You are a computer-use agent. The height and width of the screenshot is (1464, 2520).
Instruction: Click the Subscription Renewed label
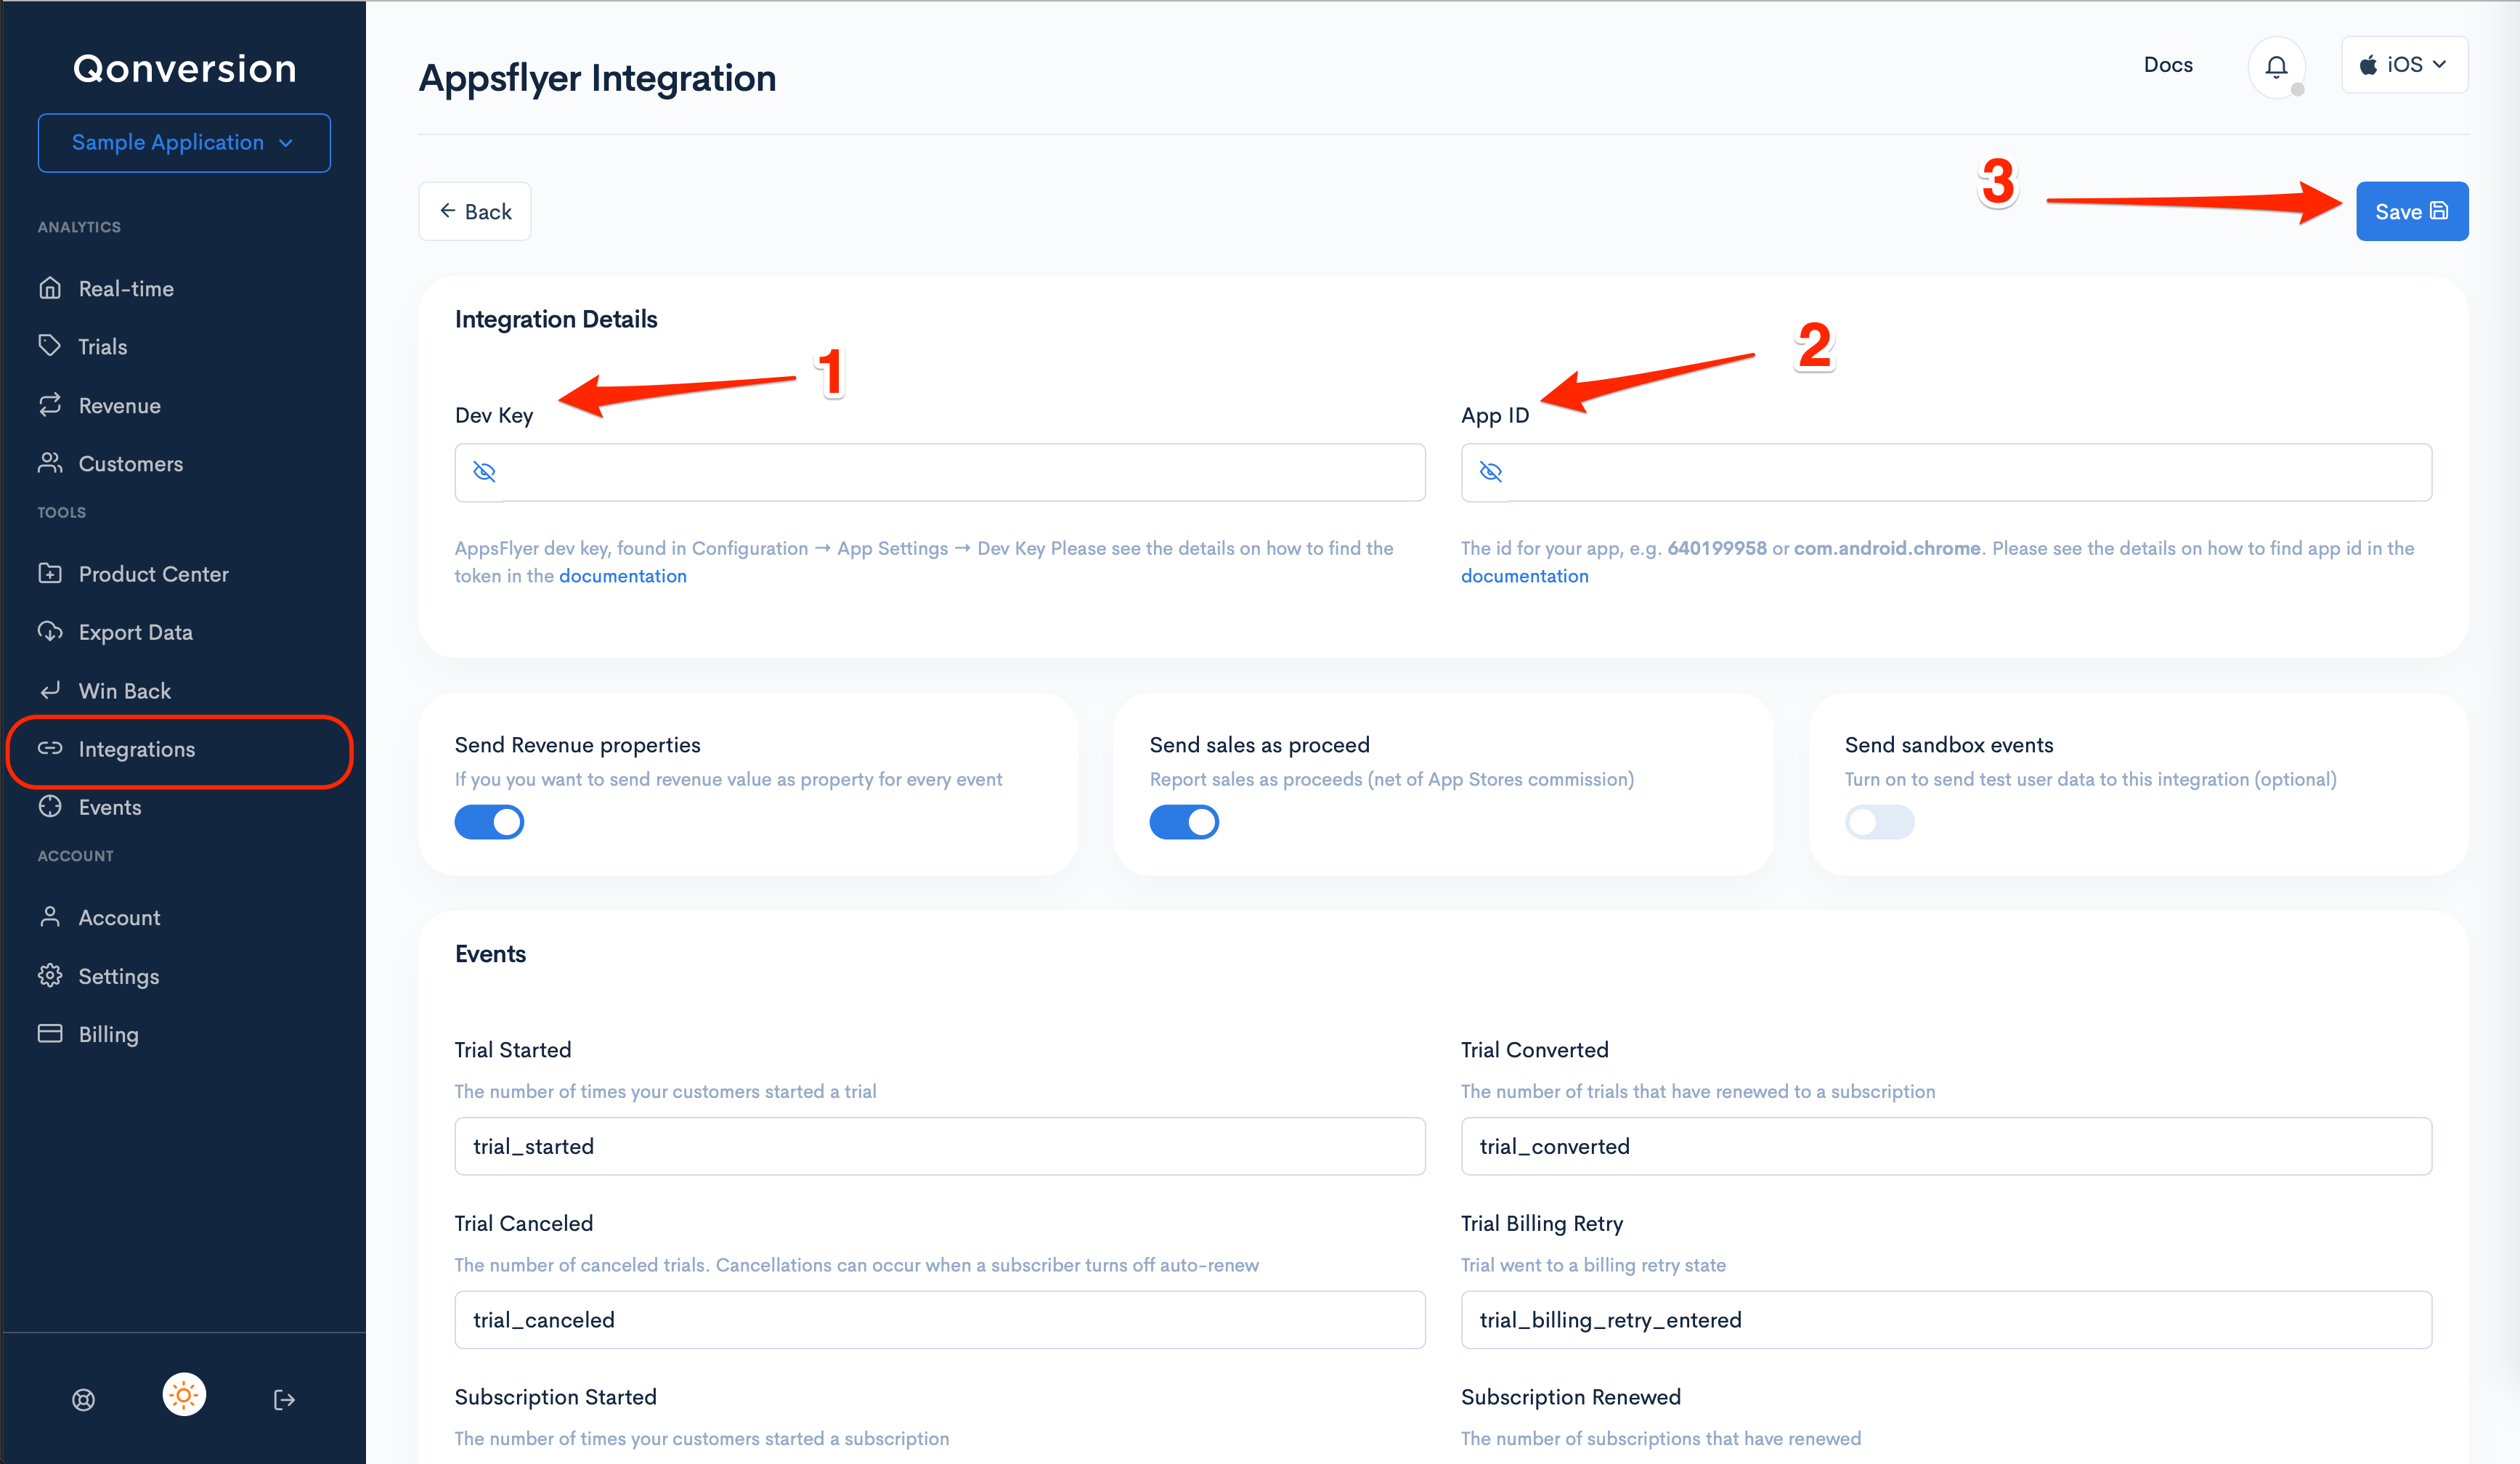pyautogui.click(x=1570, y=1397)
